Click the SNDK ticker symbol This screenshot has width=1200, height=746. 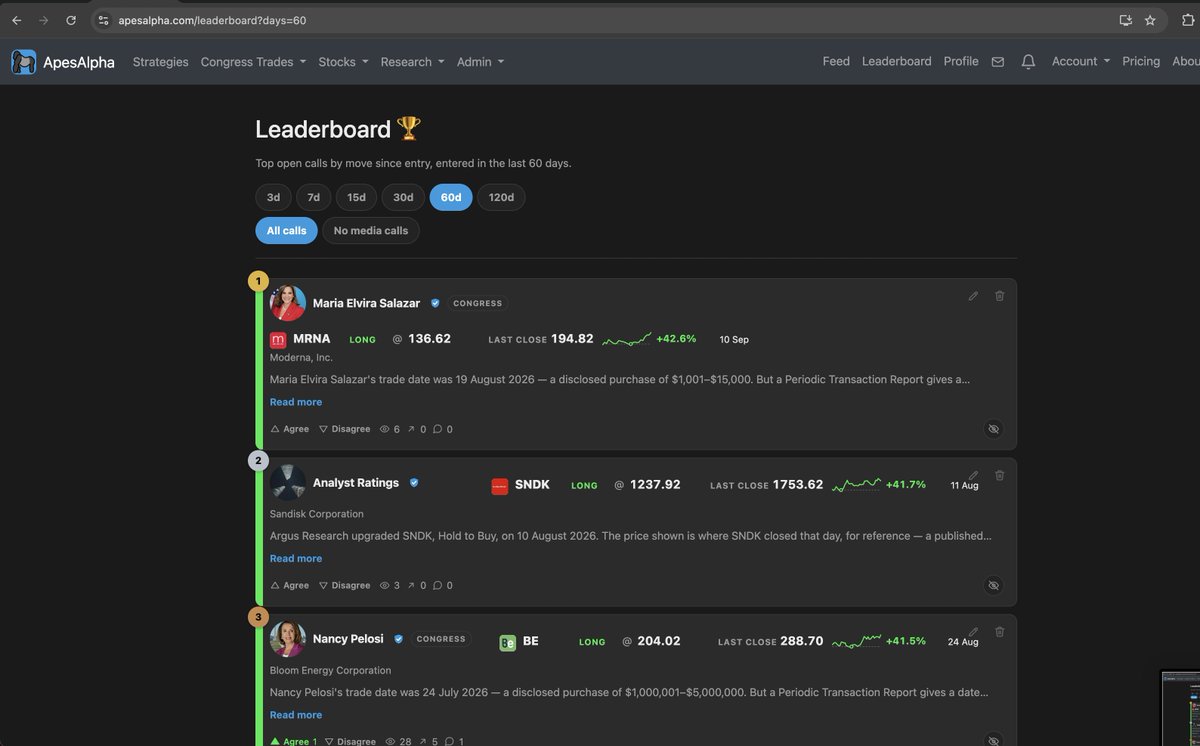click(533, 484)
